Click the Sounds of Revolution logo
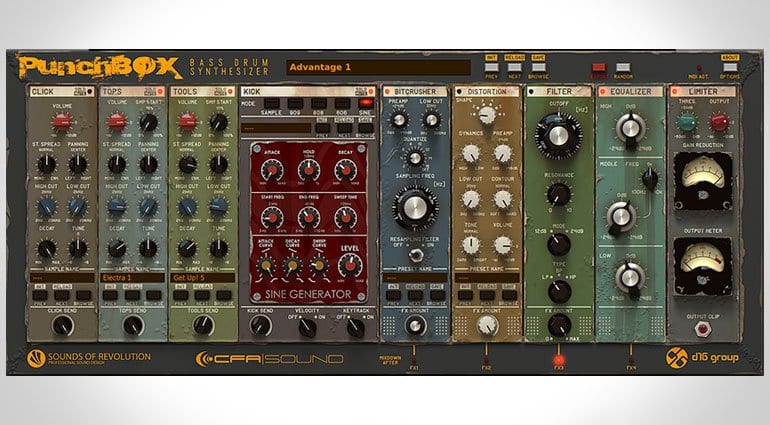Screen dimensions: 770x425 [89, 358]
